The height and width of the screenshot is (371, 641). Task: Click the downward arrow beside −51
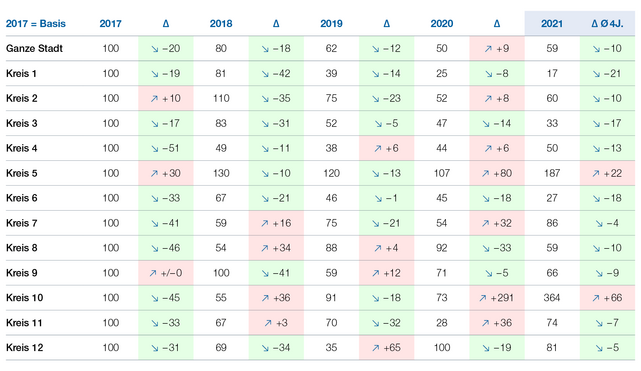[155, 149]
